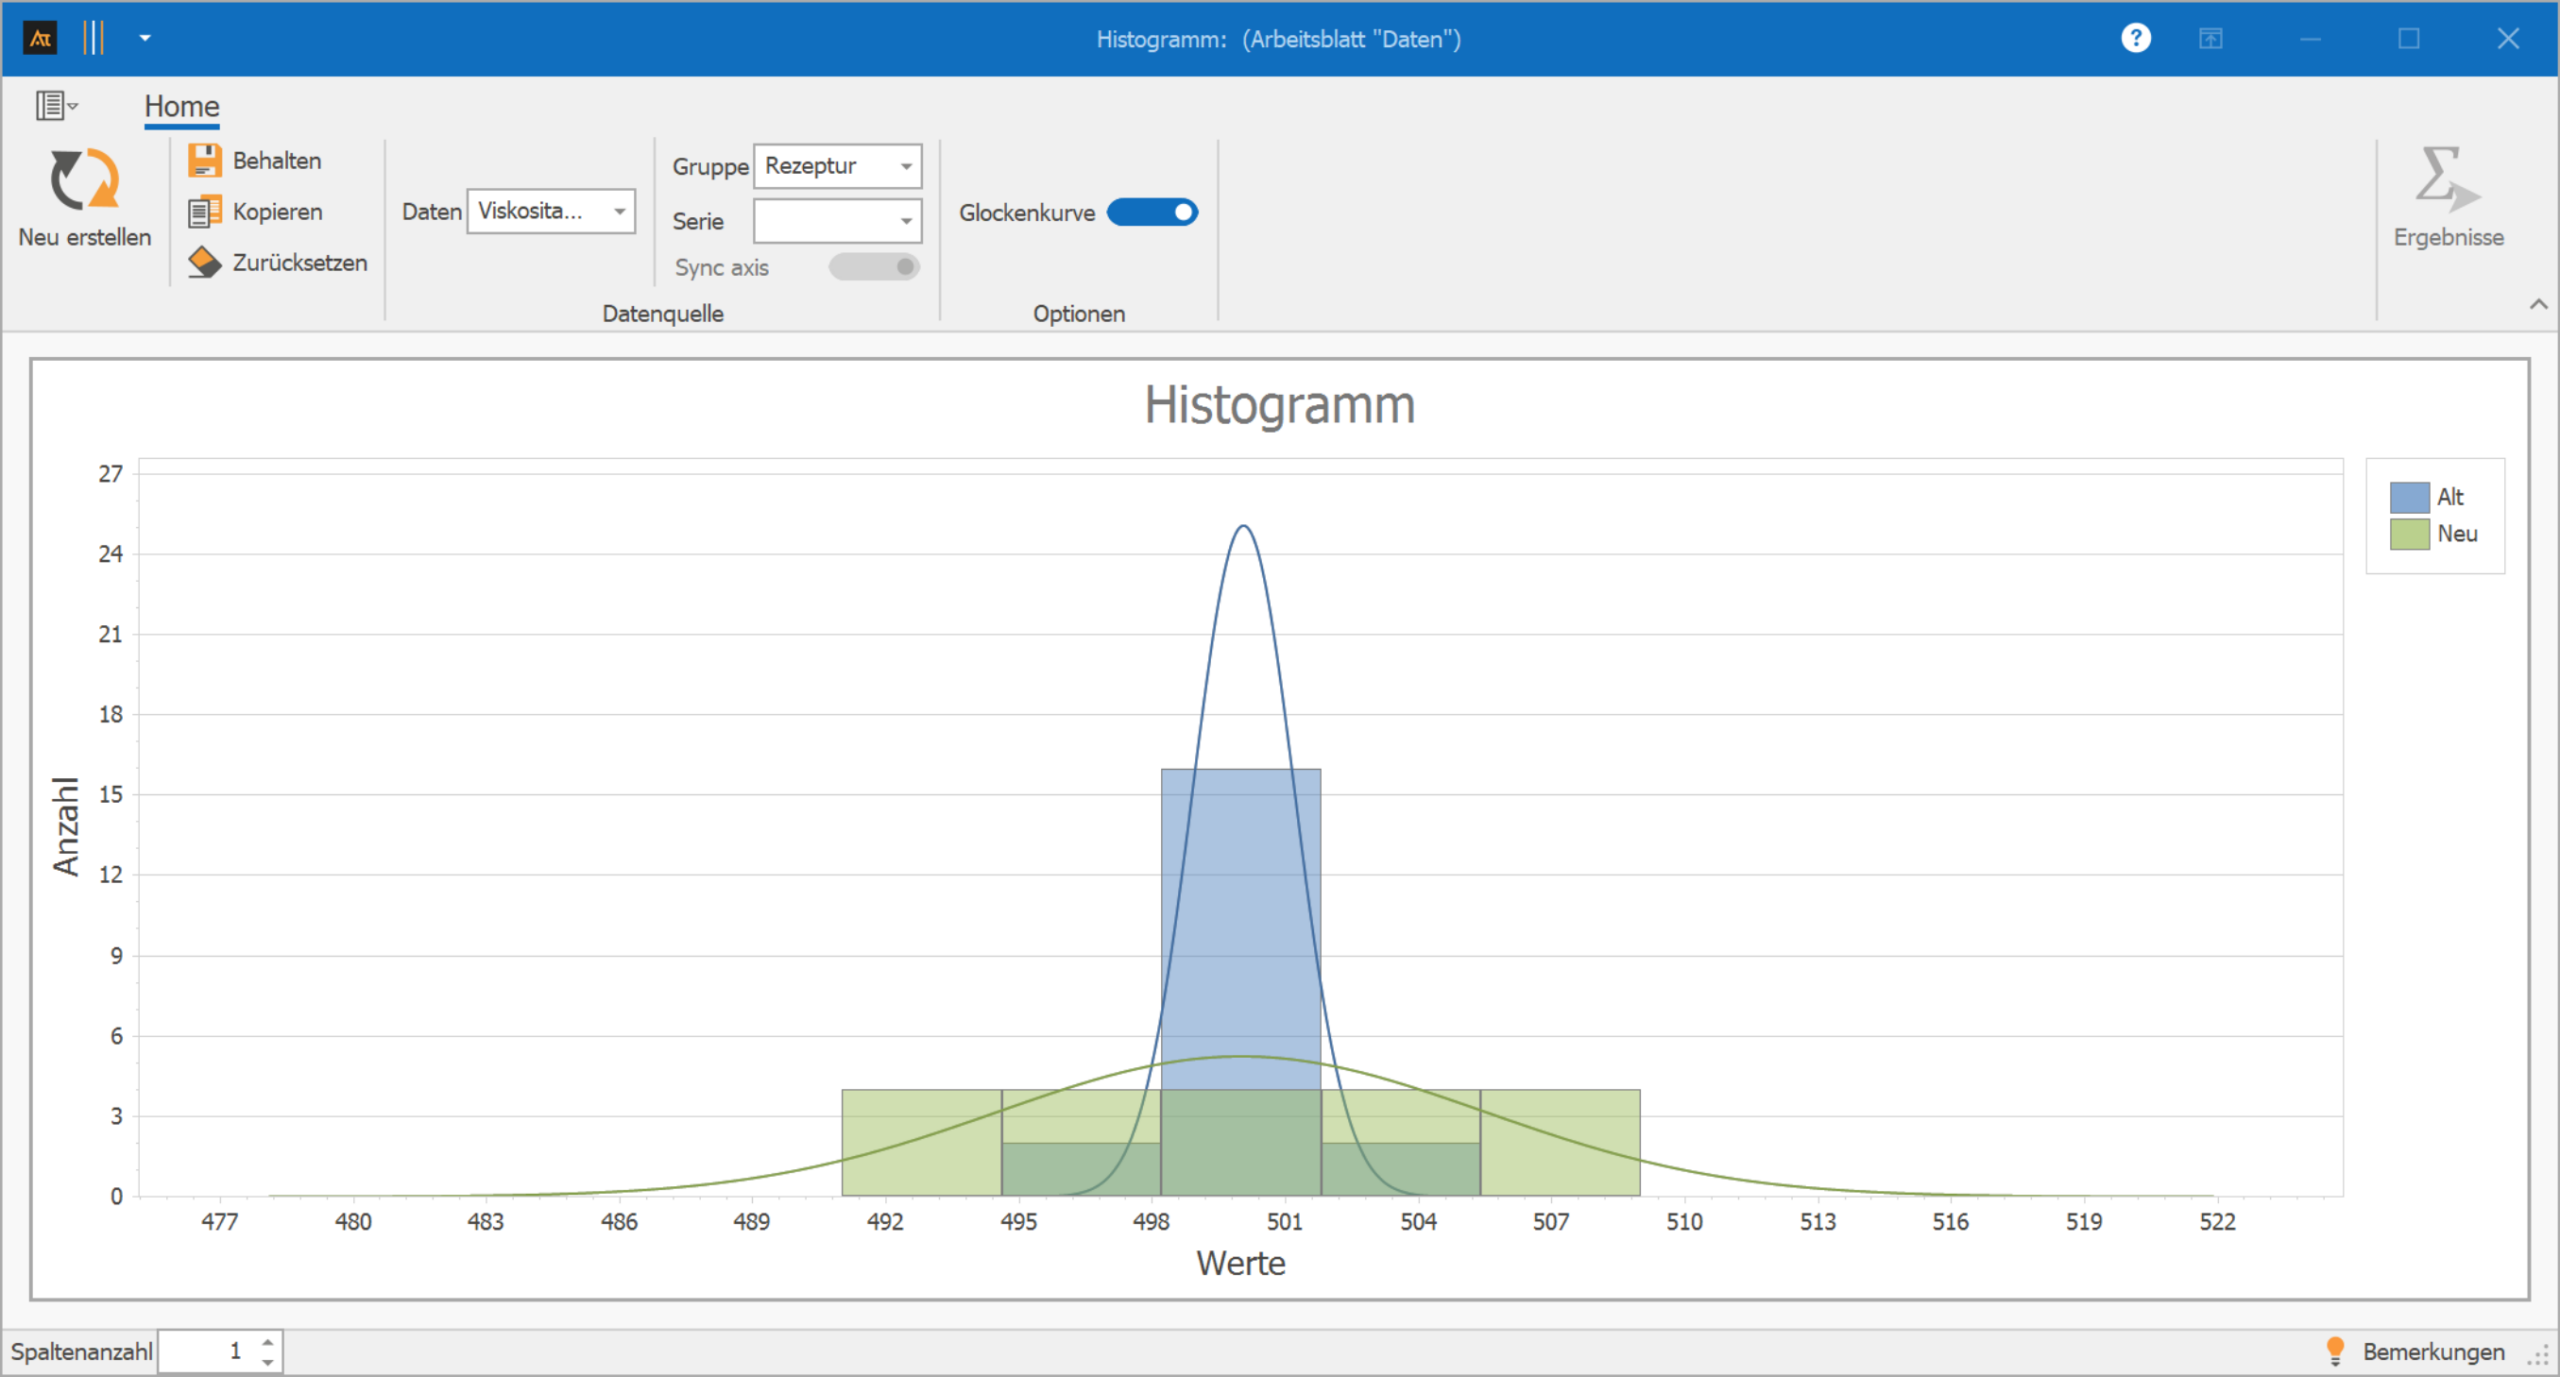
Task: Click the application menu list icon
Action: (x=55, y=105)
